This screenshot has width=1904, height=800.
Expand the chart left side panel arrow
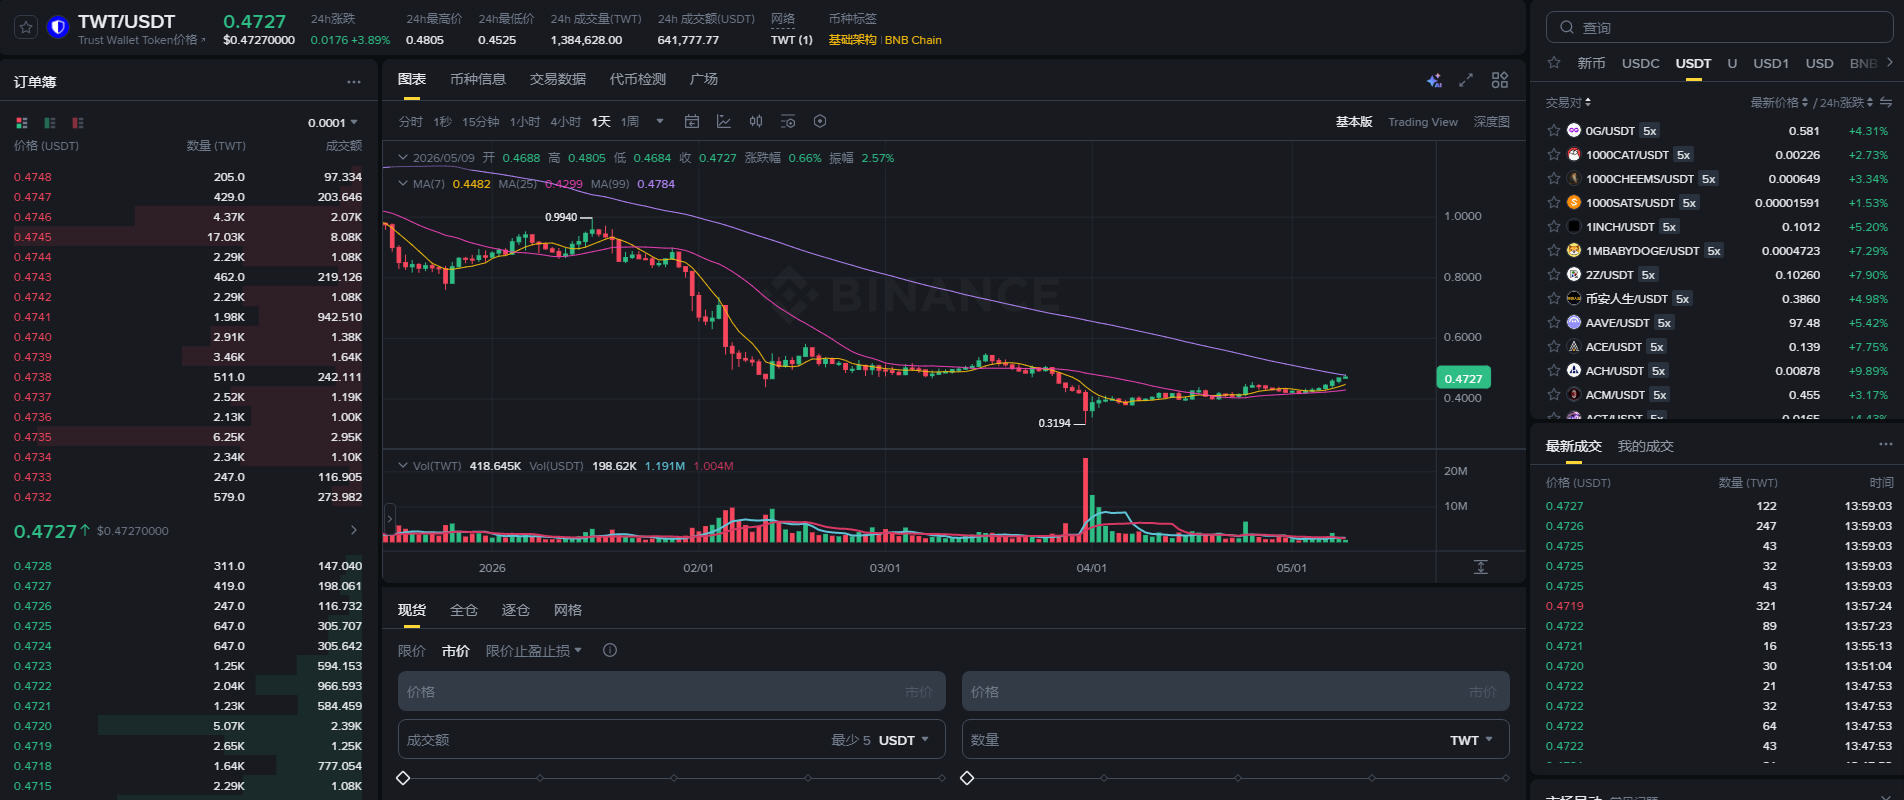389,518
